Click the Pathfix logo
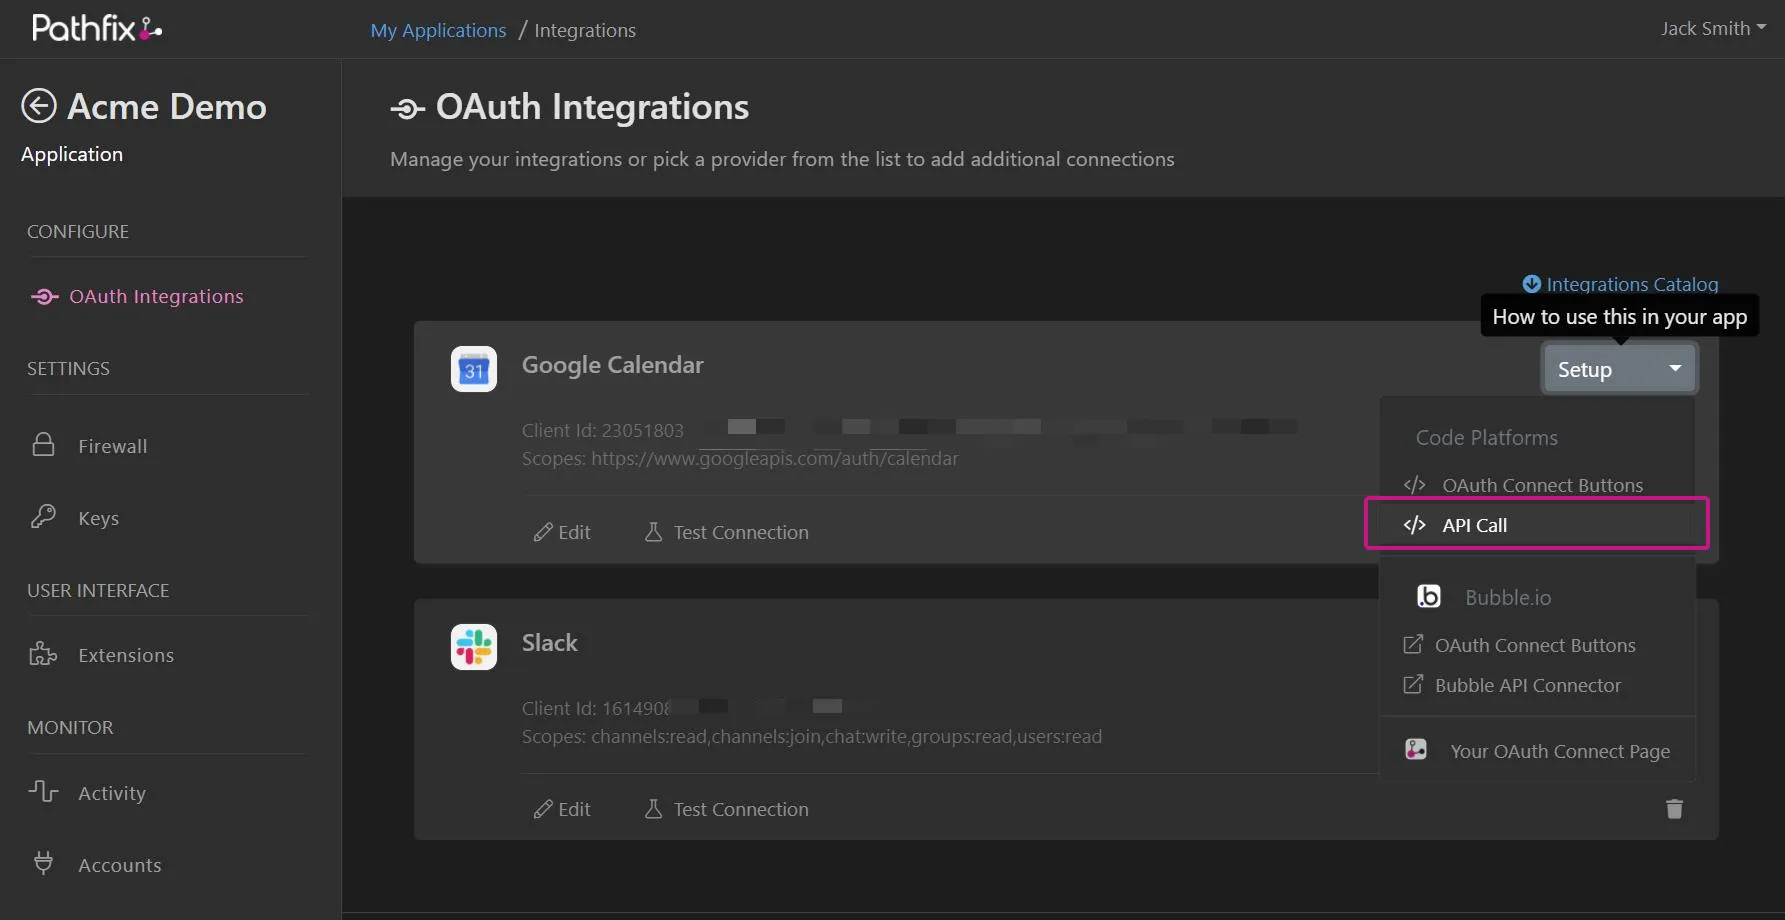The height and width of the screenshot is (920, 1785). coord(97,28)
